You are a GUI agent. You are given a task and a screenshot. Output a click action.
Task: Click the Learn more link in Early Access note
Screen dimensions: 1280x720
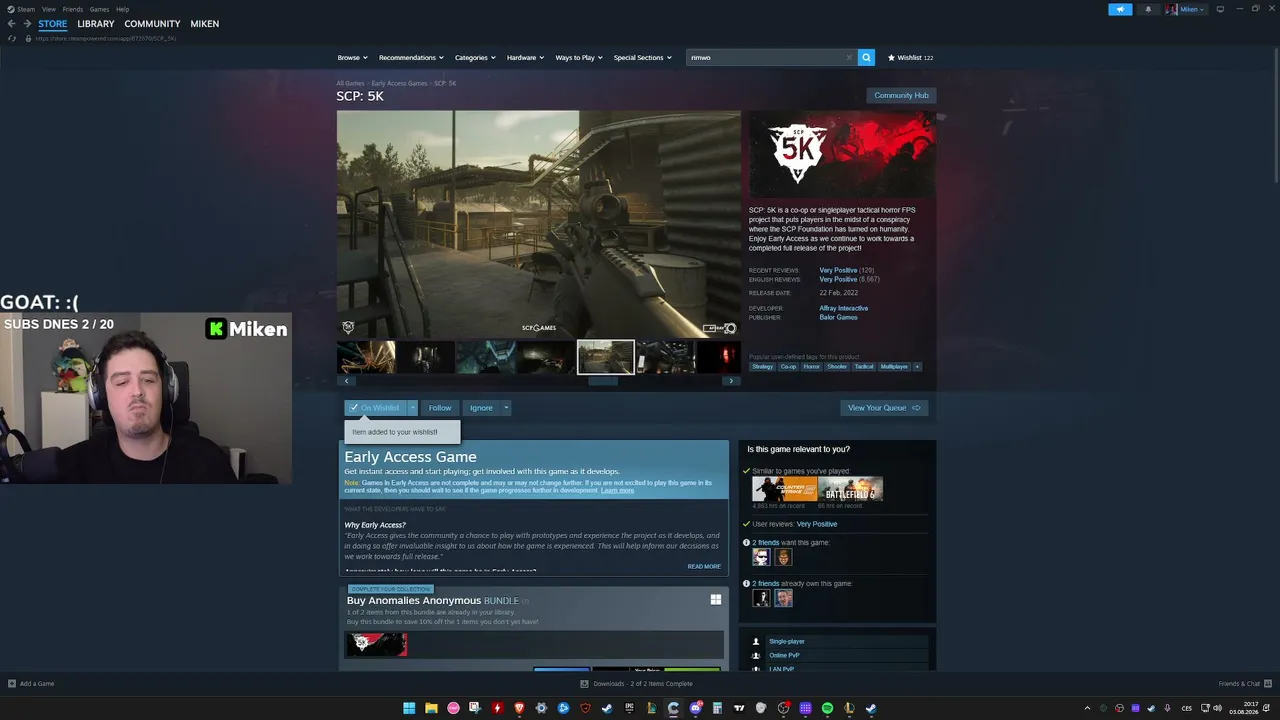click(617, 491)
